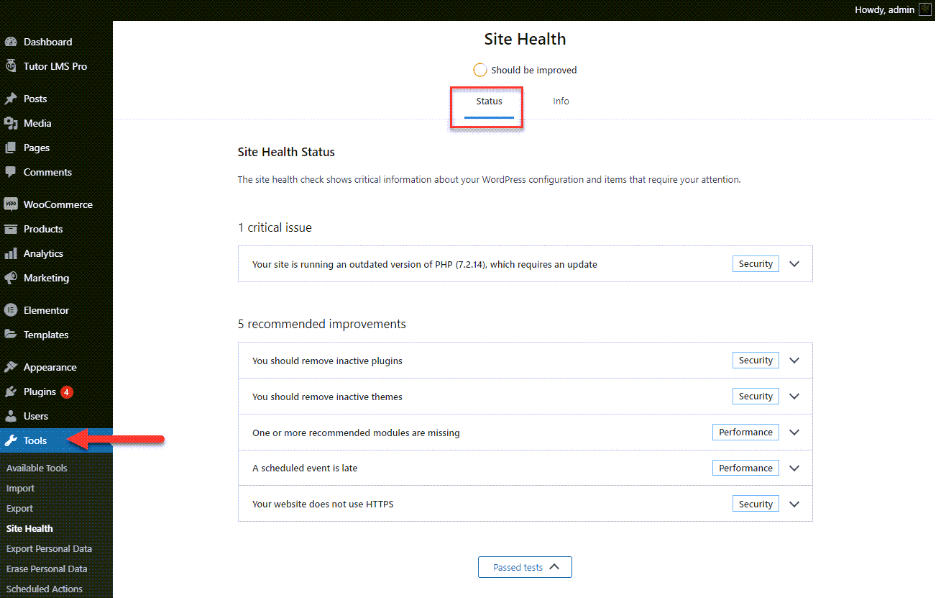The image size is (936, 598).
Task: Select the Status tab
Action: [x=488, y=100]
